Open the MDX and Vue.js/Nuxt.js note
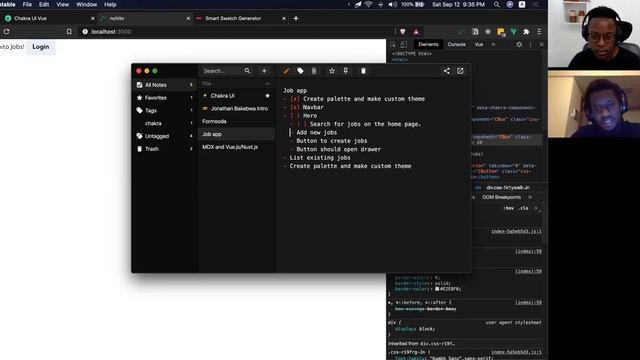 (x=236, y=147)
